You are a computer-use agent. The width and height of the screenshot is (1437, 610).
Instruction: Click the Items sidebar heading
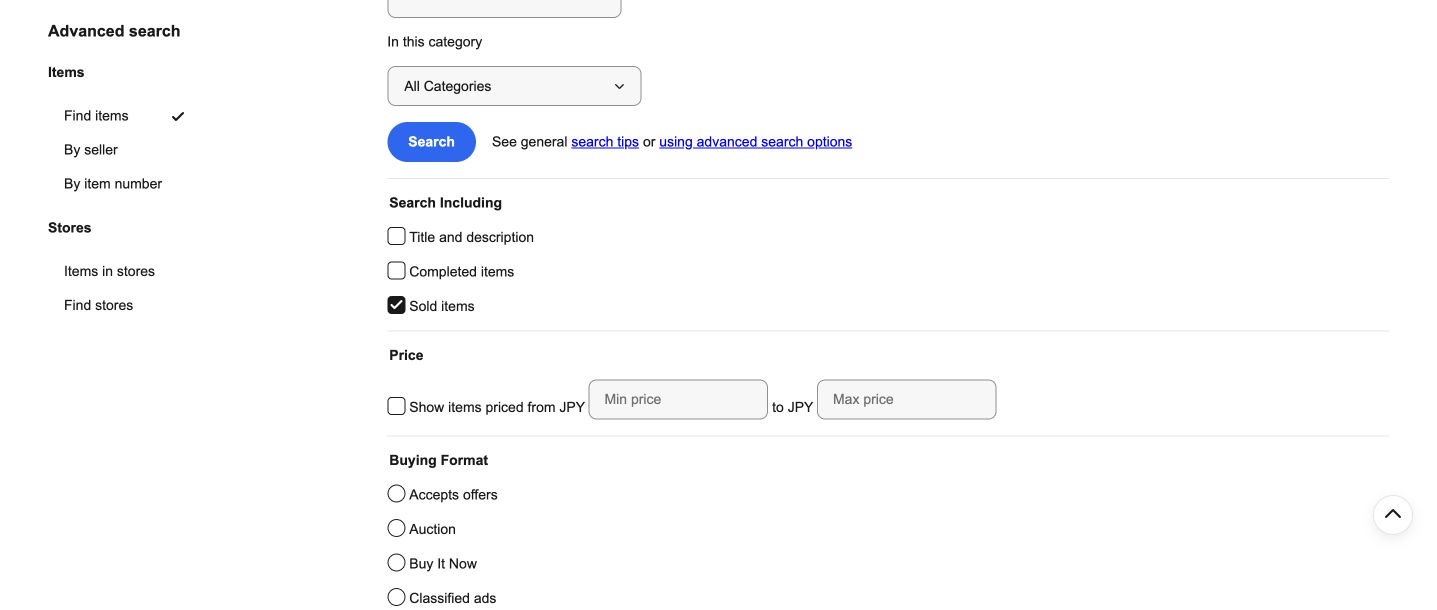pyautogui.click(x=66, y=72)
